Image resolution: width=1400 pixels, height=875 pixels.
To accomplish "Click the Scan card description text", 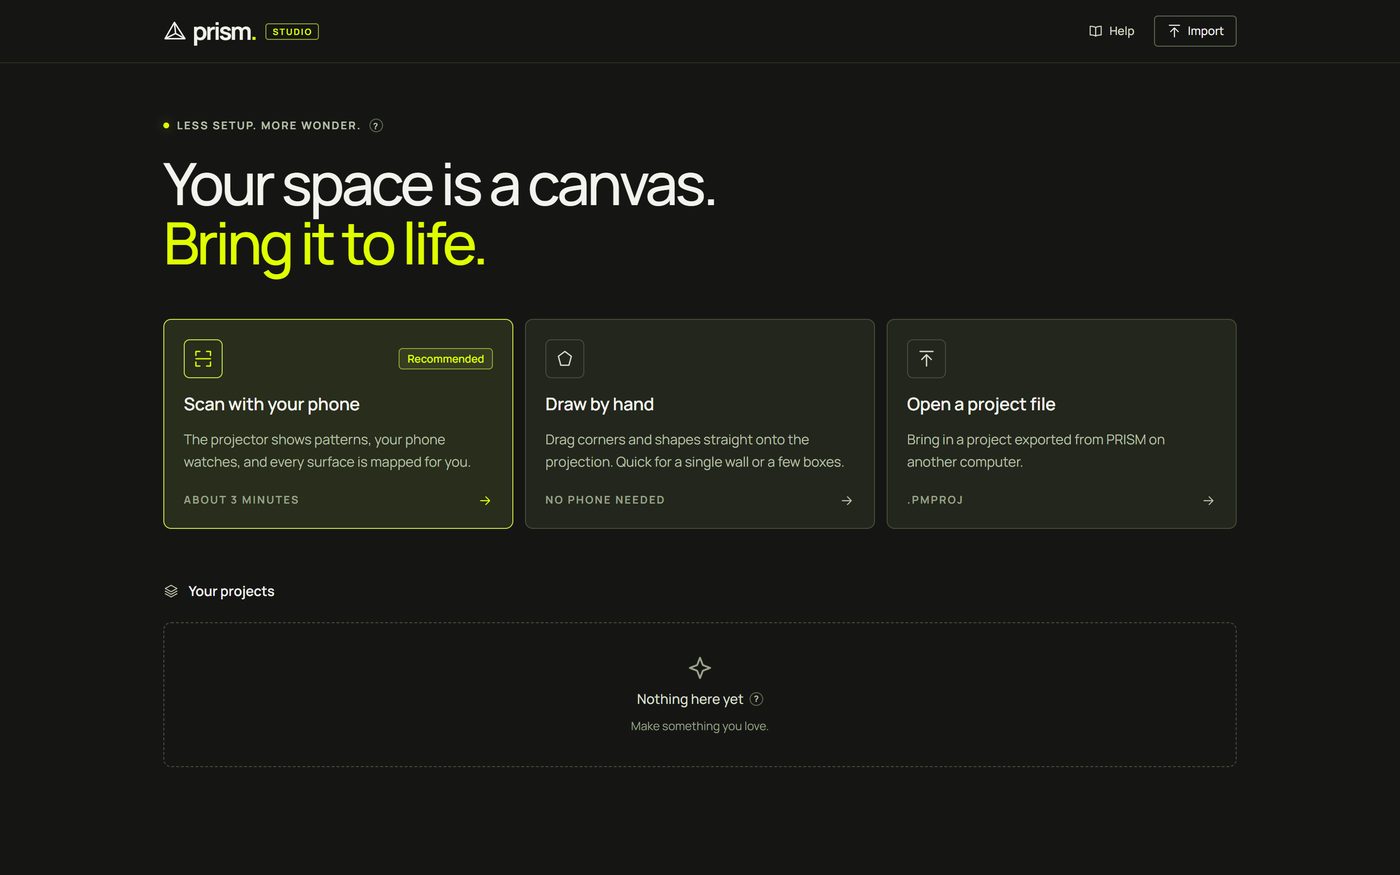I will [x=327, y=451].
